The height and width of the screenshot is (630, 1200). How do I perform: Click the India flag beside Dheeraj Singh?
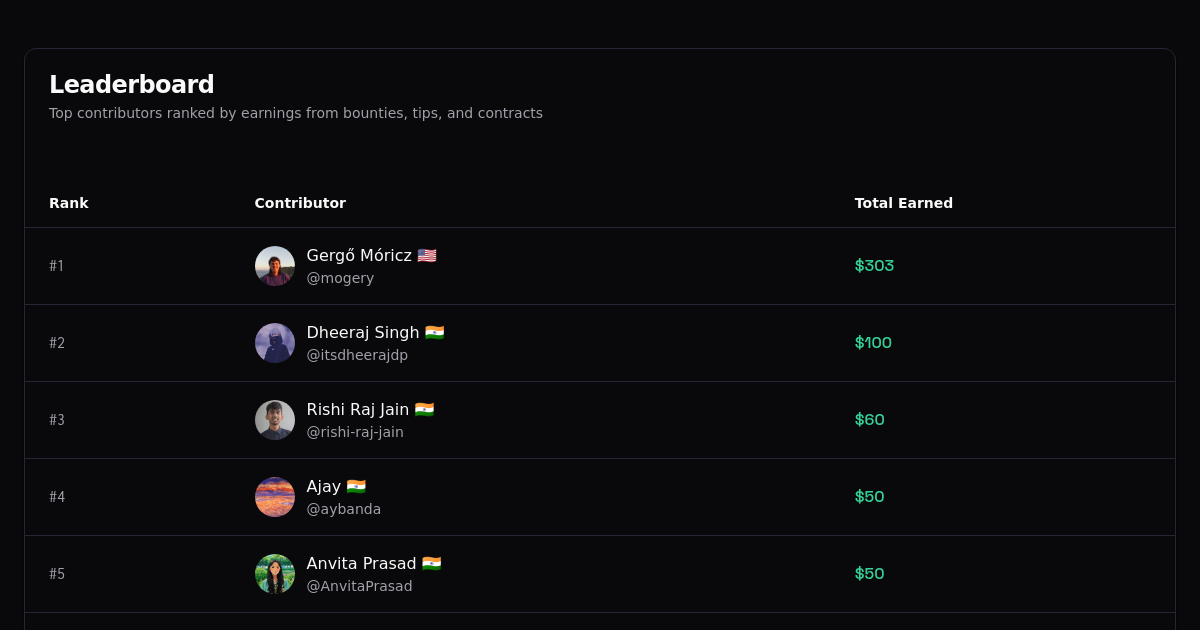435,332
